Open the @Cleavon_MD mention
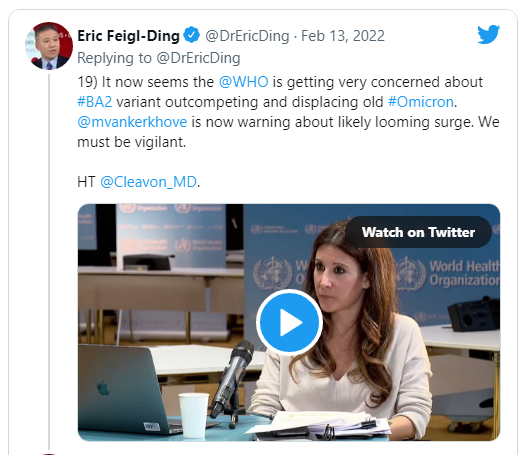The image size is (525, 455). click(149, 182)
